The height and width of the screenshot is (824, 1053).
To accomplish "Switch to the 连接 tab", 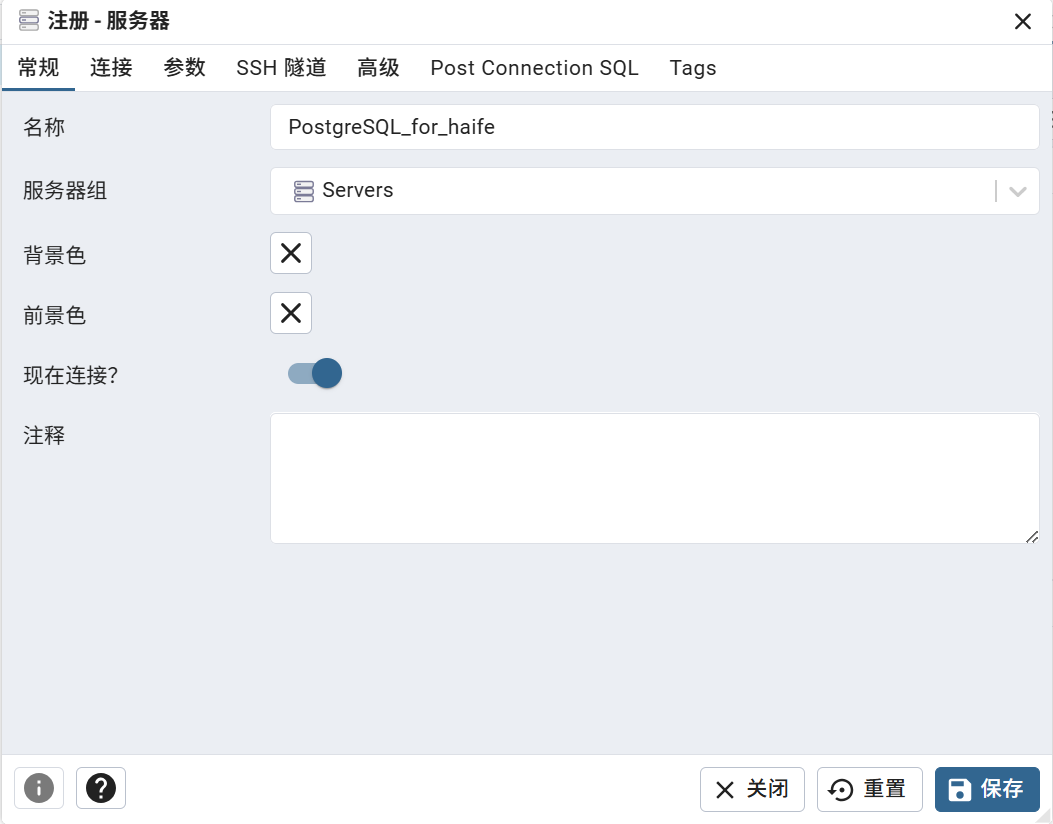I will click(111, 68).
